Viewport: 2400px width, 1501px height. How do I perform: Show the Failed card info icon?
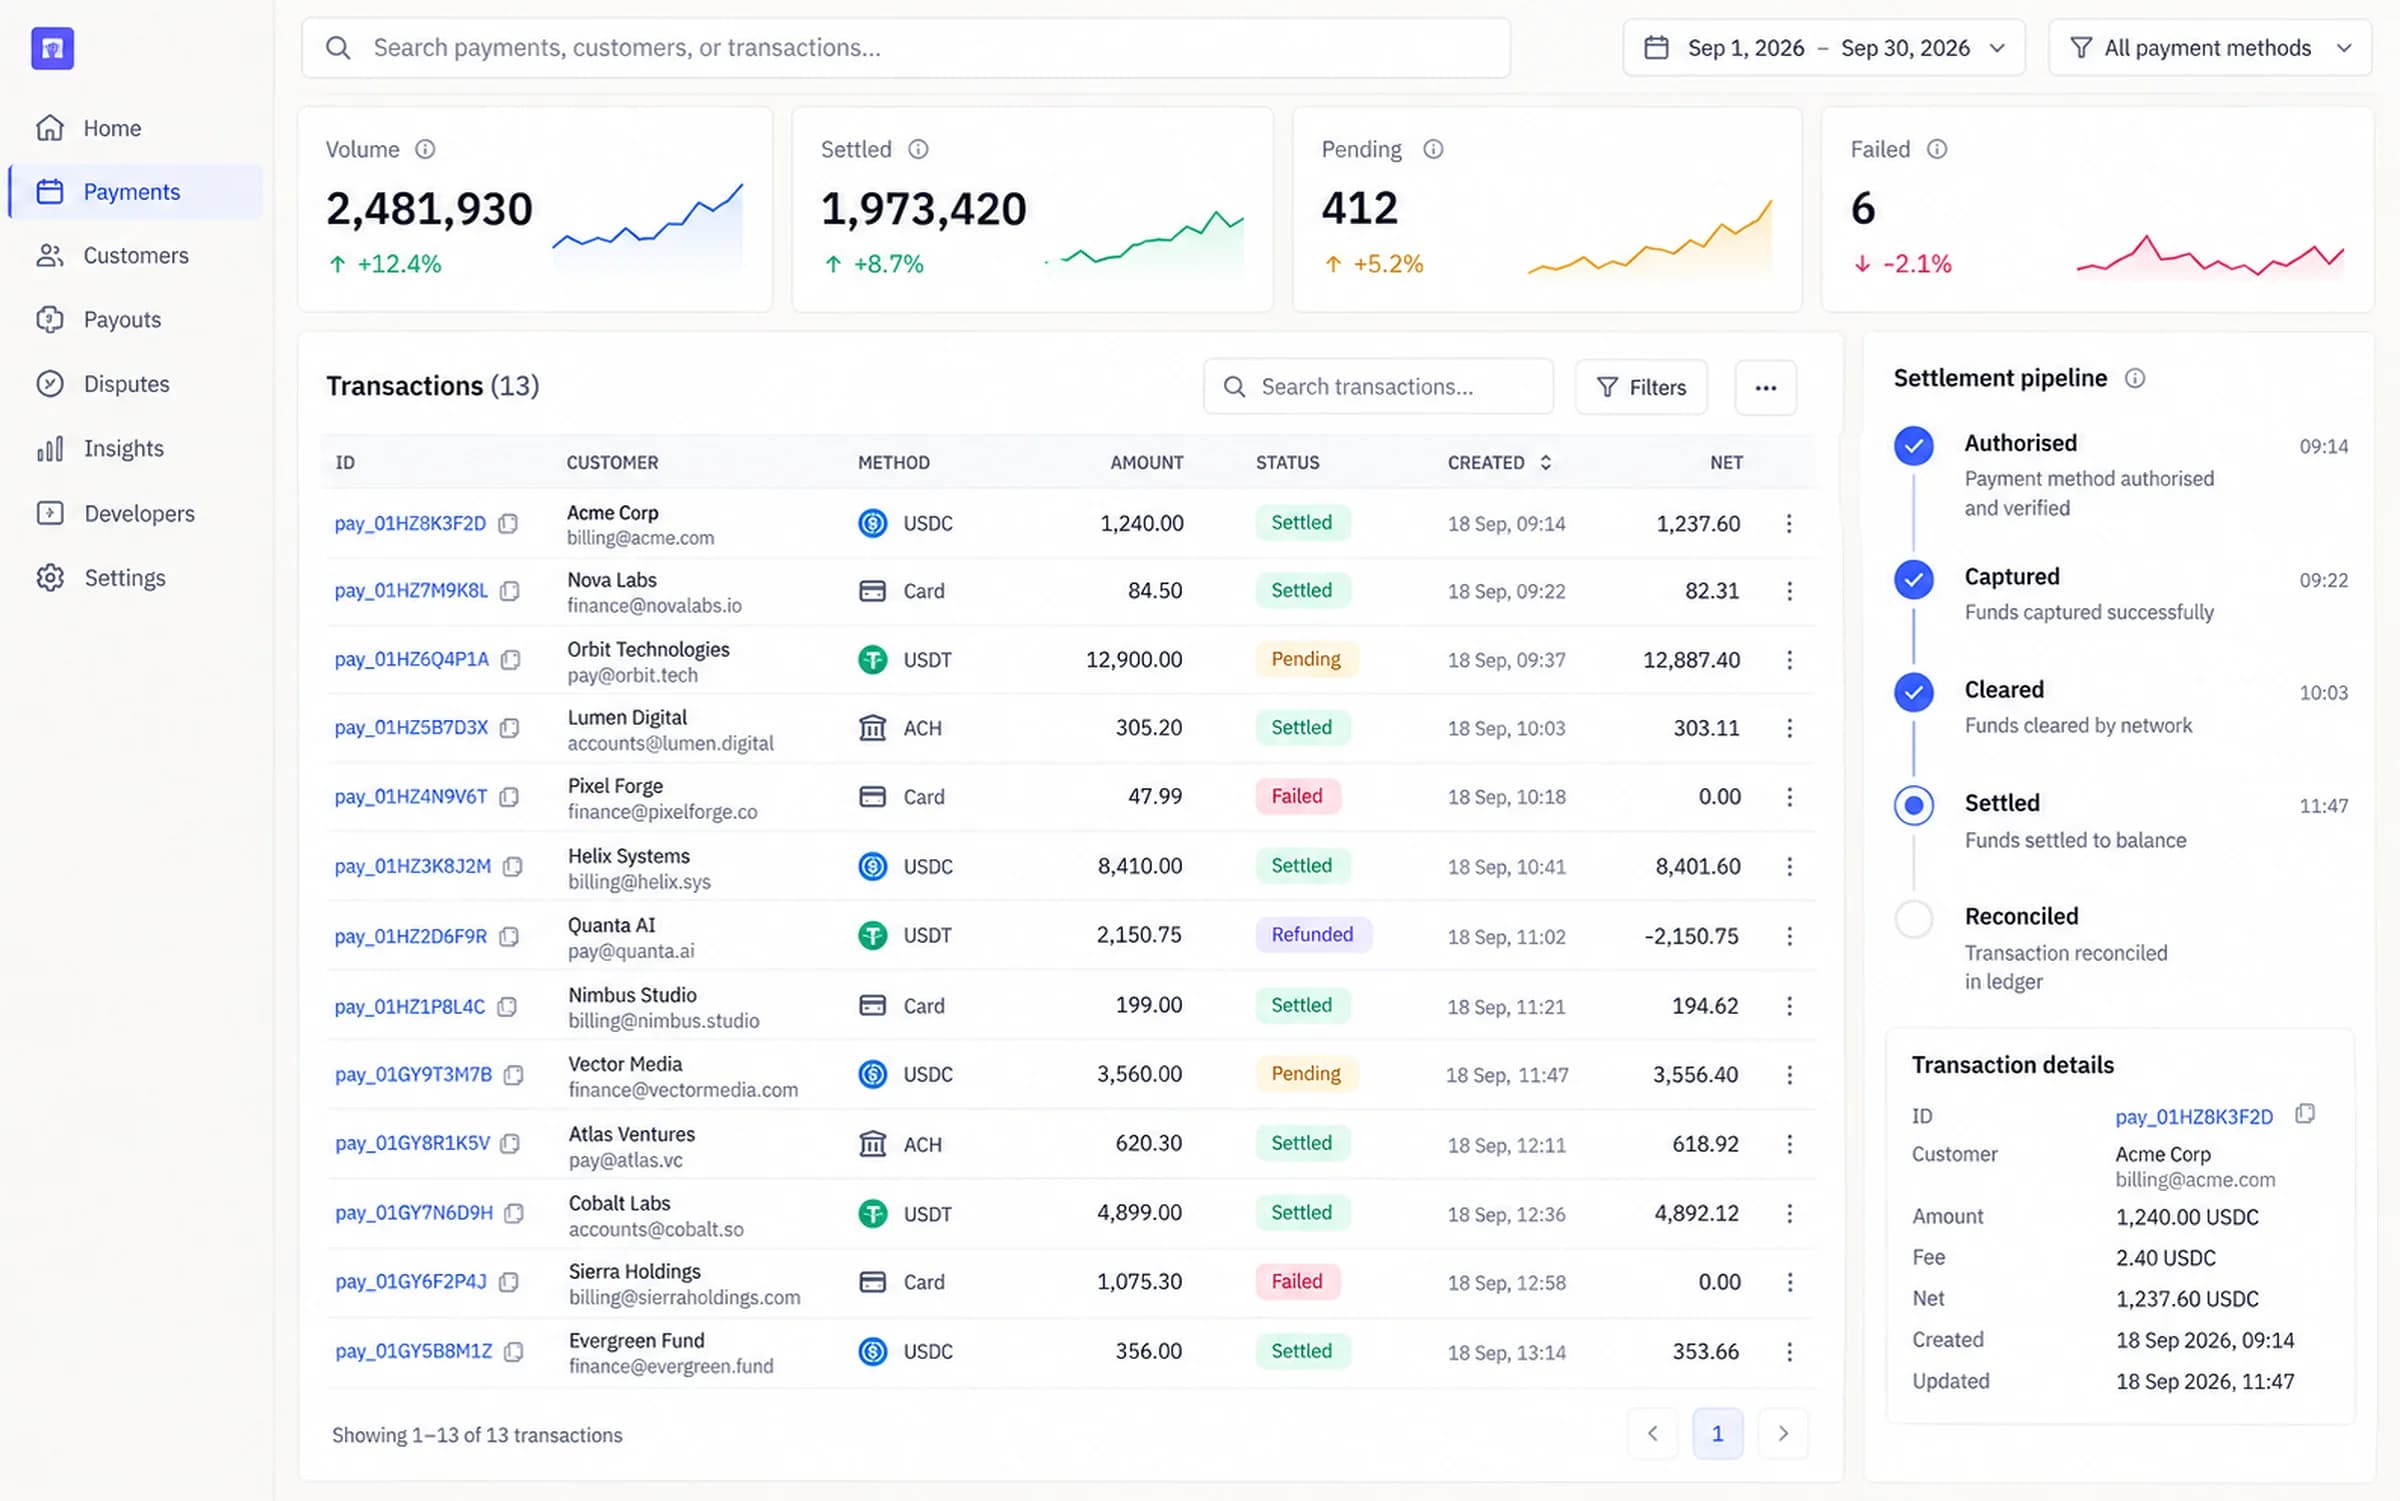[1937, 150]
